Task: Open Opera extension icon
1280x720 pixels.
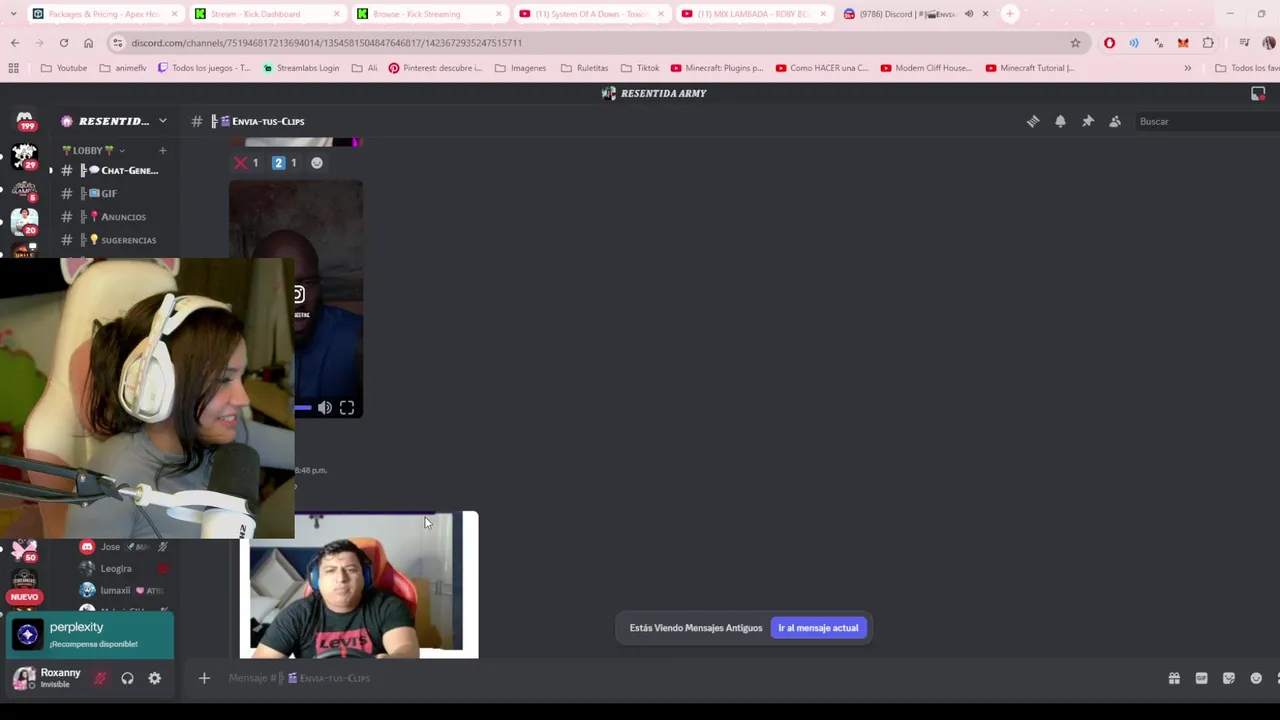Action: [x=1109, y=43]
